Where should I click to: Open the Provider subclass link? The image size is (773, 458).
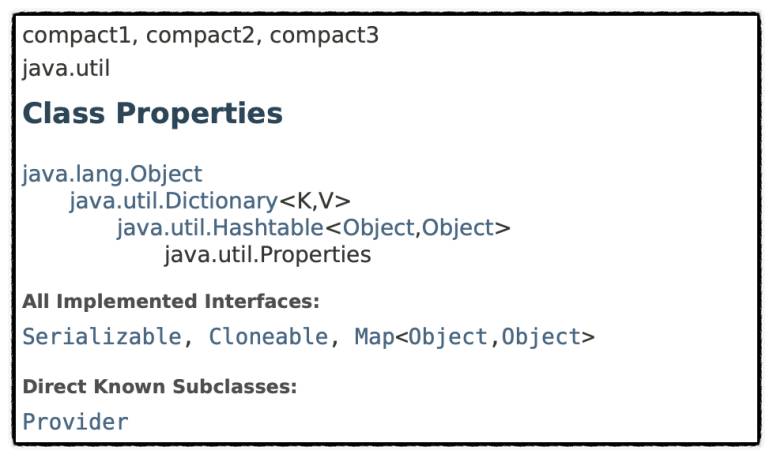[75, 422]
